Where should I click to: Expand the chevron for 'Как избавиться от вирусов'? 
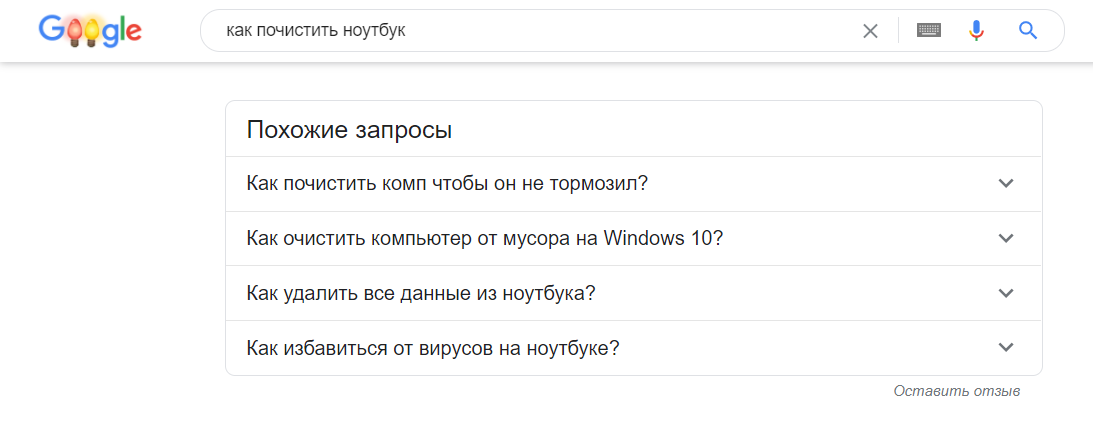[x=1006, y=348]
